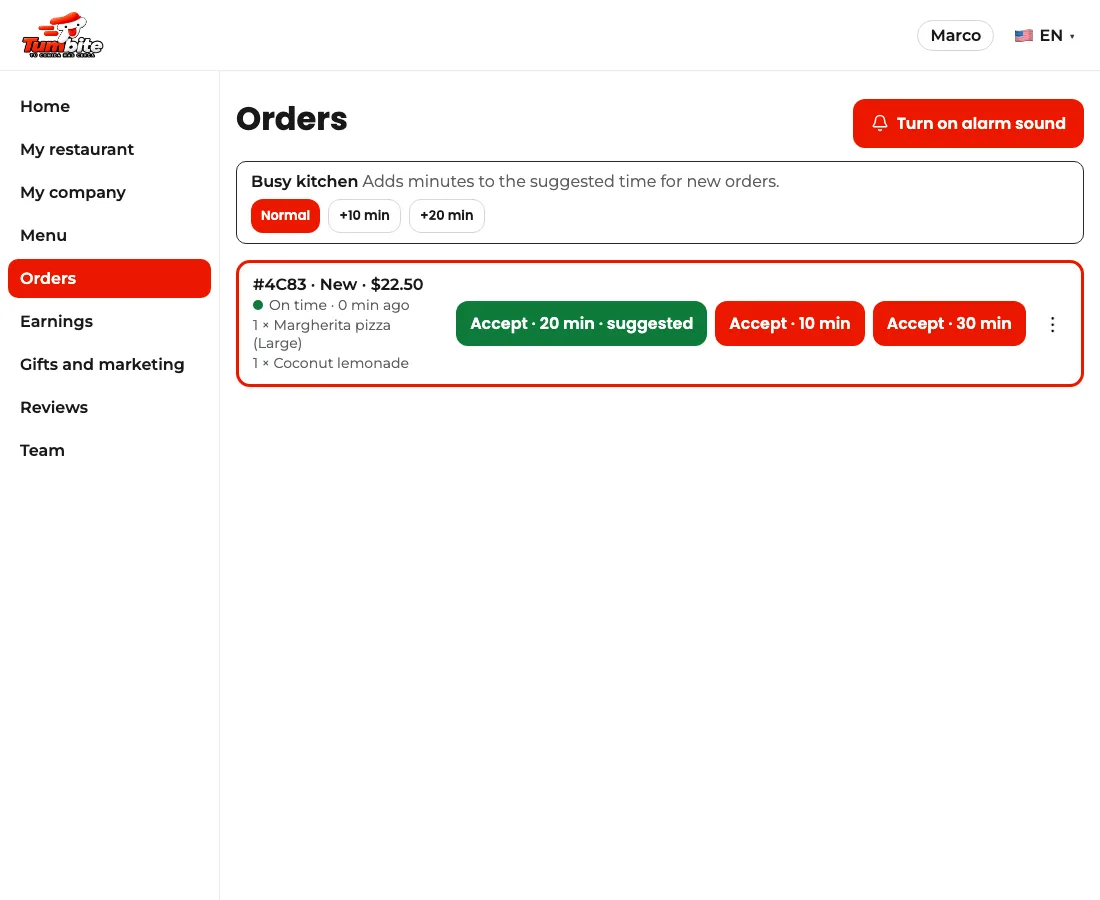Select Normal busy kitchen mode
The height and width of the screenshot is (900, 1100).
tap(286, 215)
